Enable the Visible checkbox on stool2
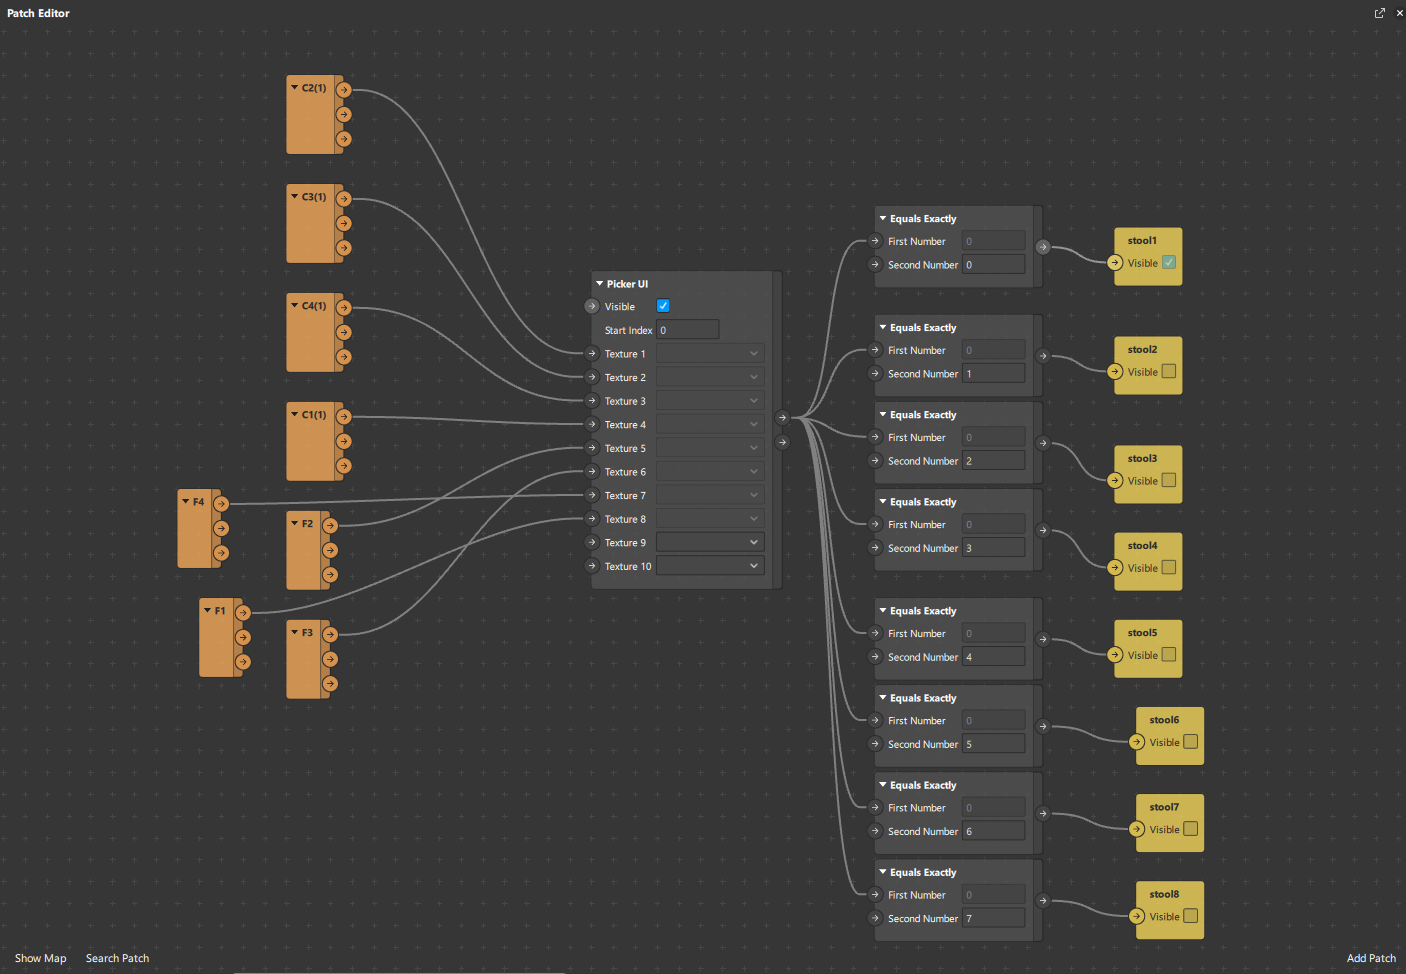Image resolution: width=1406 pixels, height=974 pixels. point(1169,372)
